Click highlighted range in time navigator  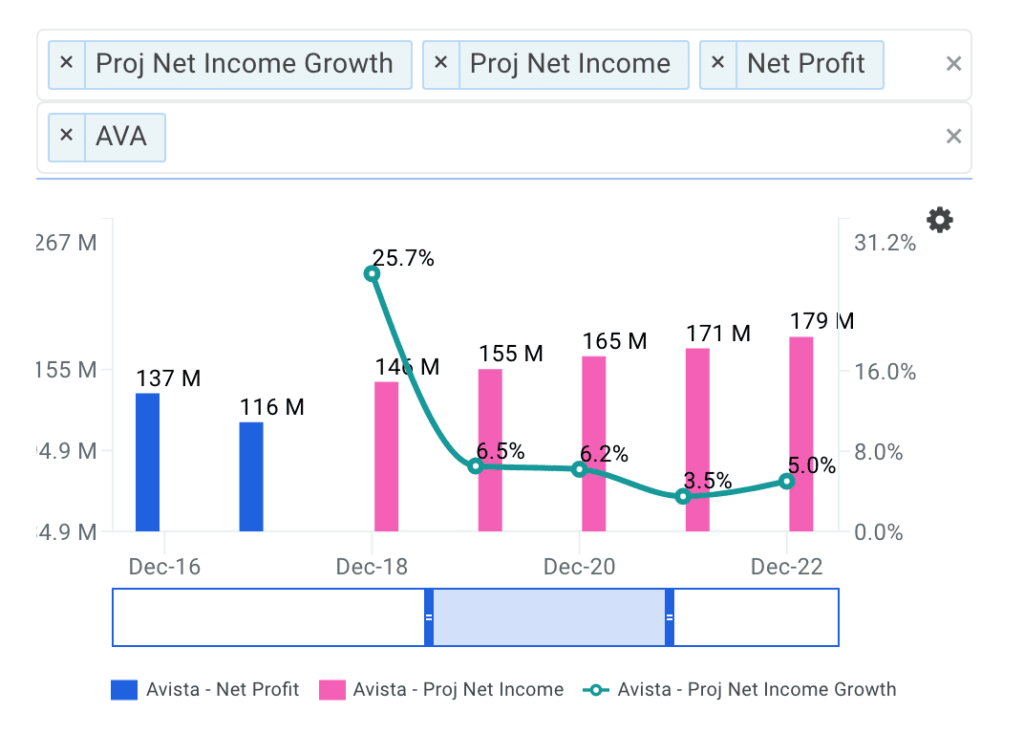pyautogui.click(x=549, y=617)
